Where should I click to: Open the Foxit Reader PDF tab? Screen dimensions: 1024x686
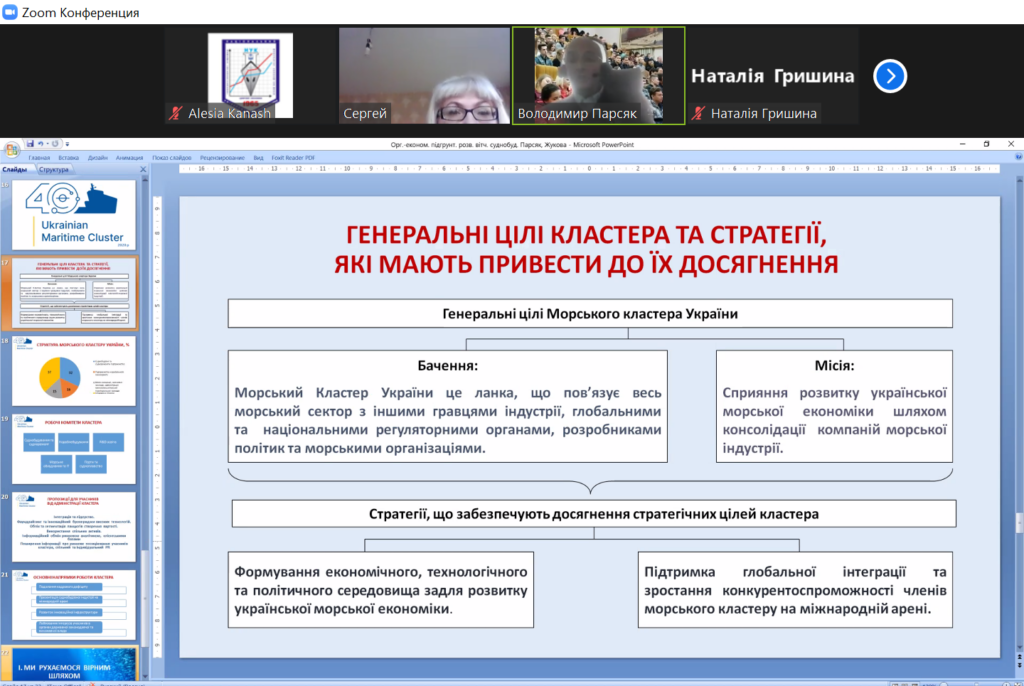click(294, 158)
